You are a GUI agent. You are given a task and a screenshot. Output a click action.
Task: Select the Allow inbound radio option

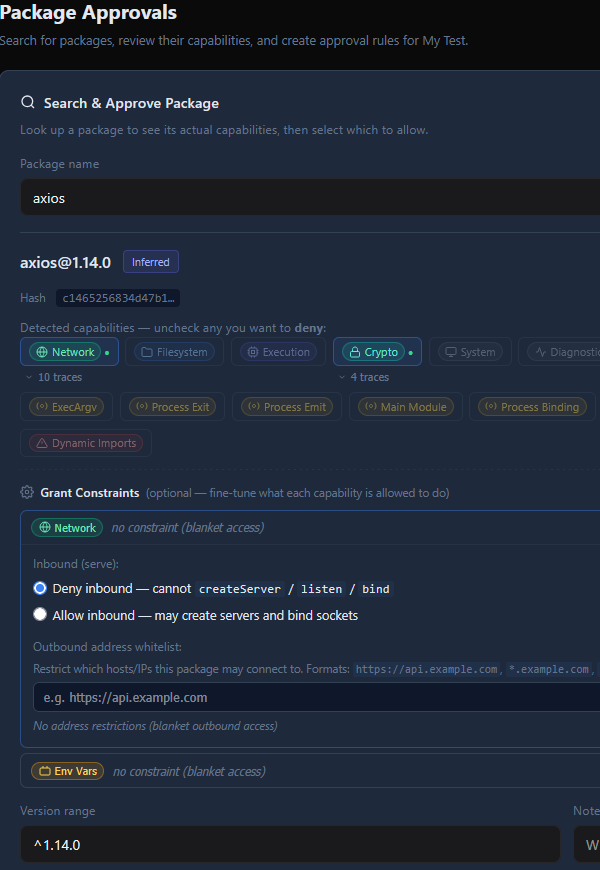click(x=40, y=615)
